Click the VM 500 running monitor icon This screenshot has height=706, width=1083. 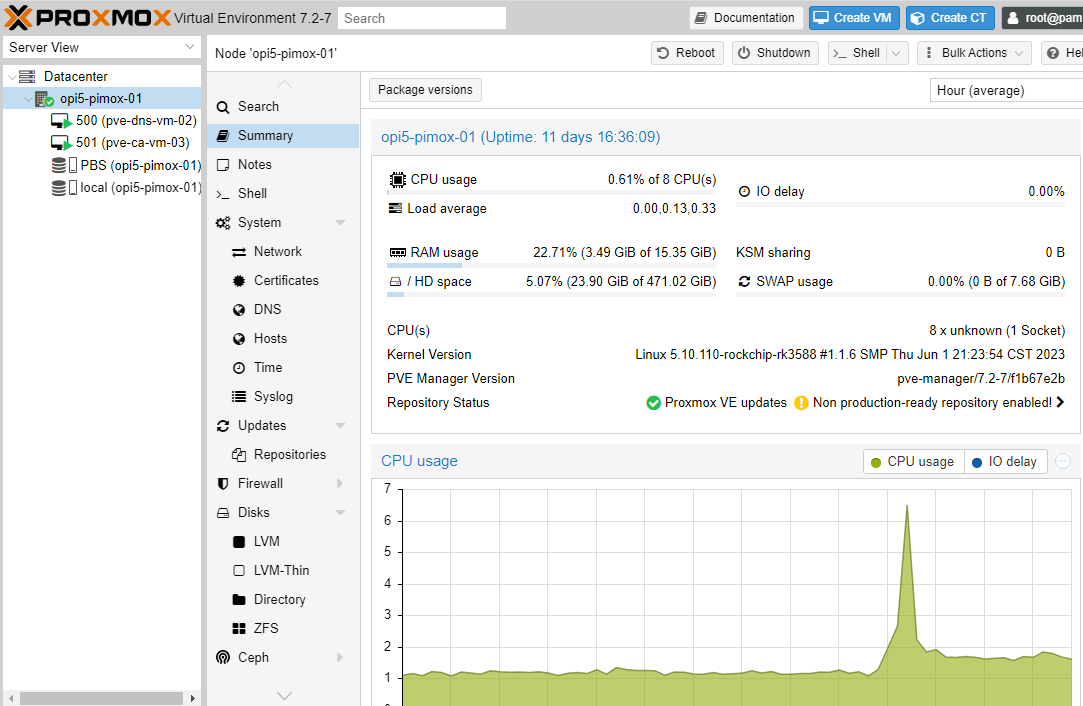(61, 122)
